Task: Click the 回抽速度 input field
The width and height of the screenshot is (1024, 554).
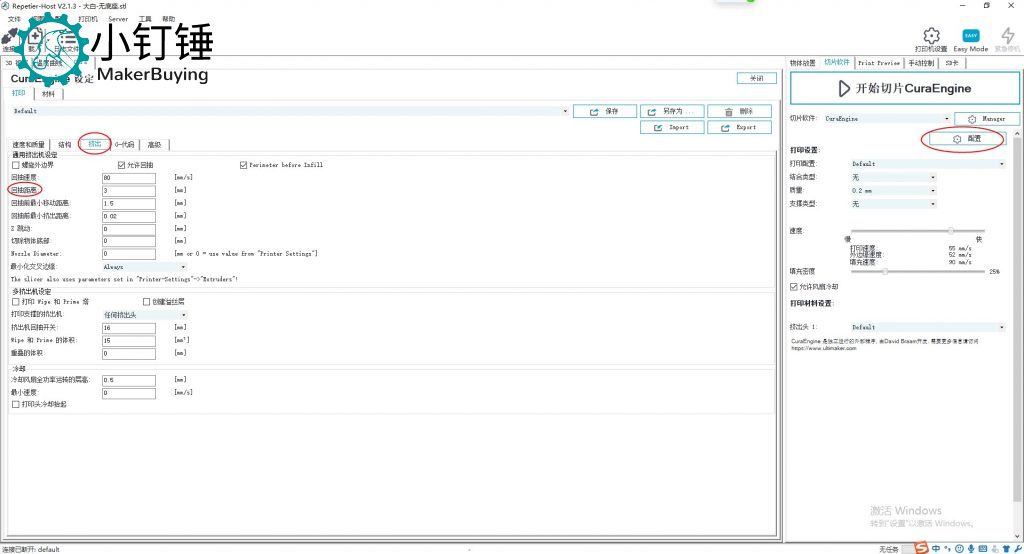Action: [129, 178]
